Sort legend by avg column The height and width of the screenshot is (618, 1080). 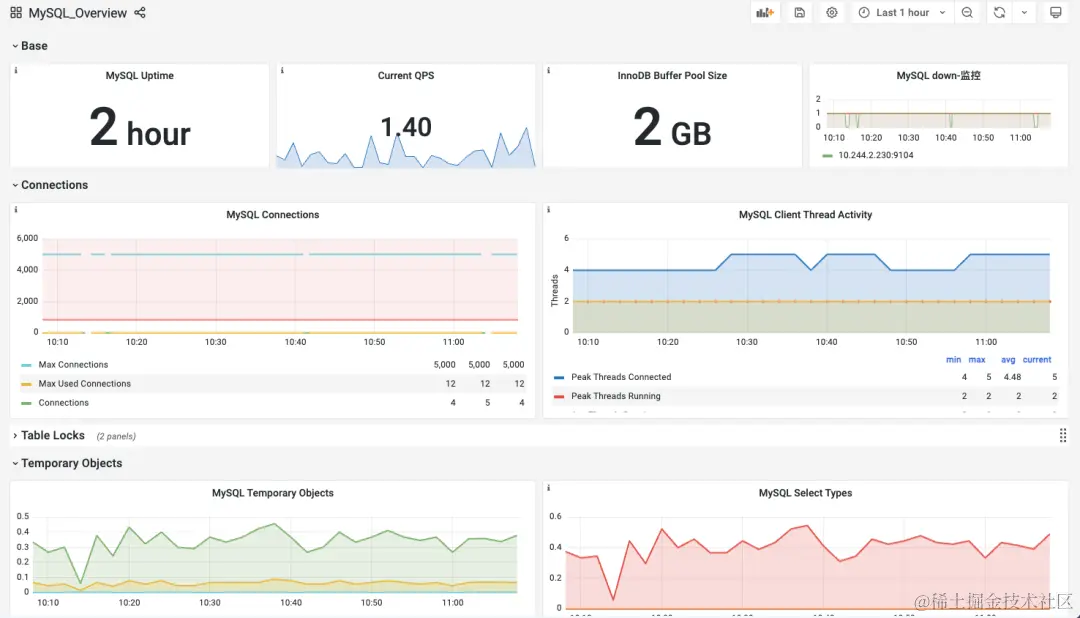point(1008,360)
